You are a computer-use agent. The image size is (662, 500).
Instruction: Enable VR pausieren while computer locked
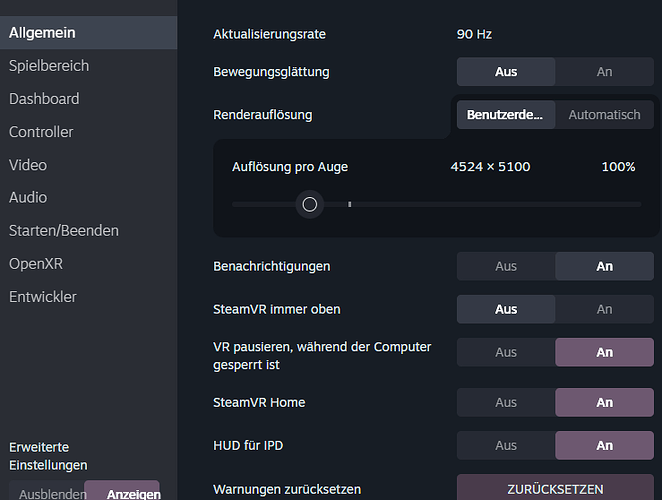coord(605,352)
